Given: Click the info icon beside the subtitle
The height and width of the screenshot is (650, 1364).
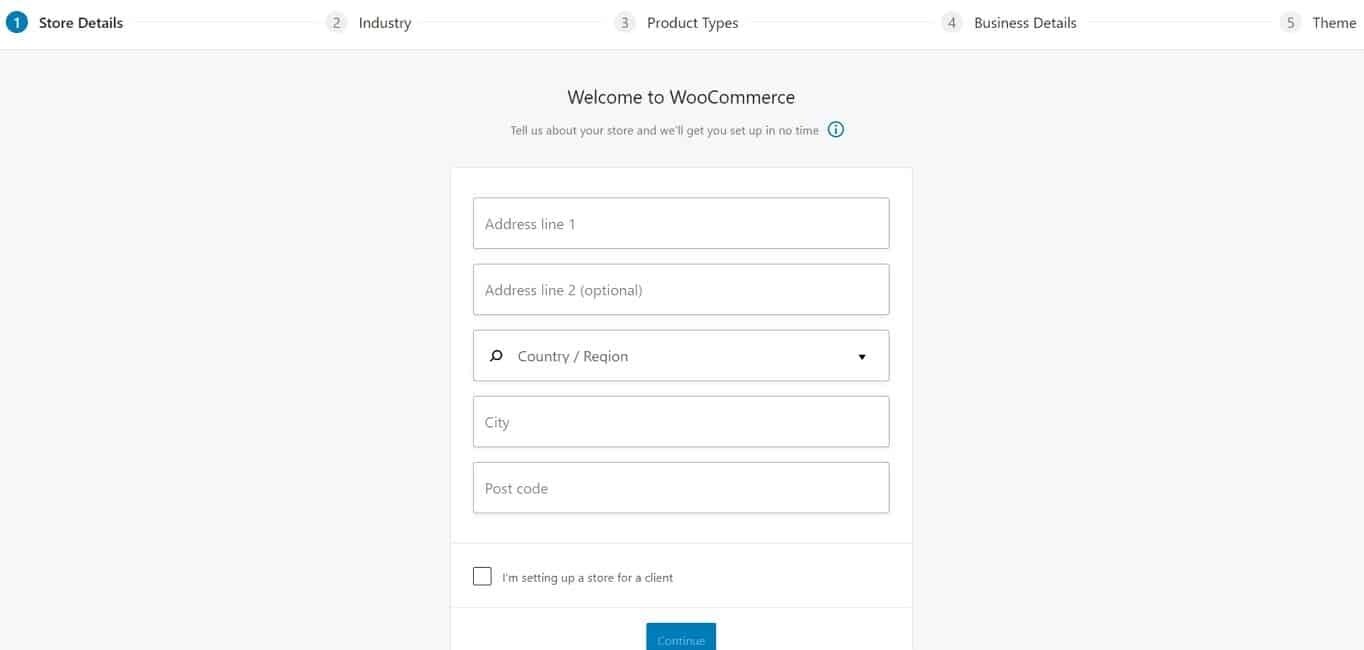Looking at the screenshot, I should [836, 130].
